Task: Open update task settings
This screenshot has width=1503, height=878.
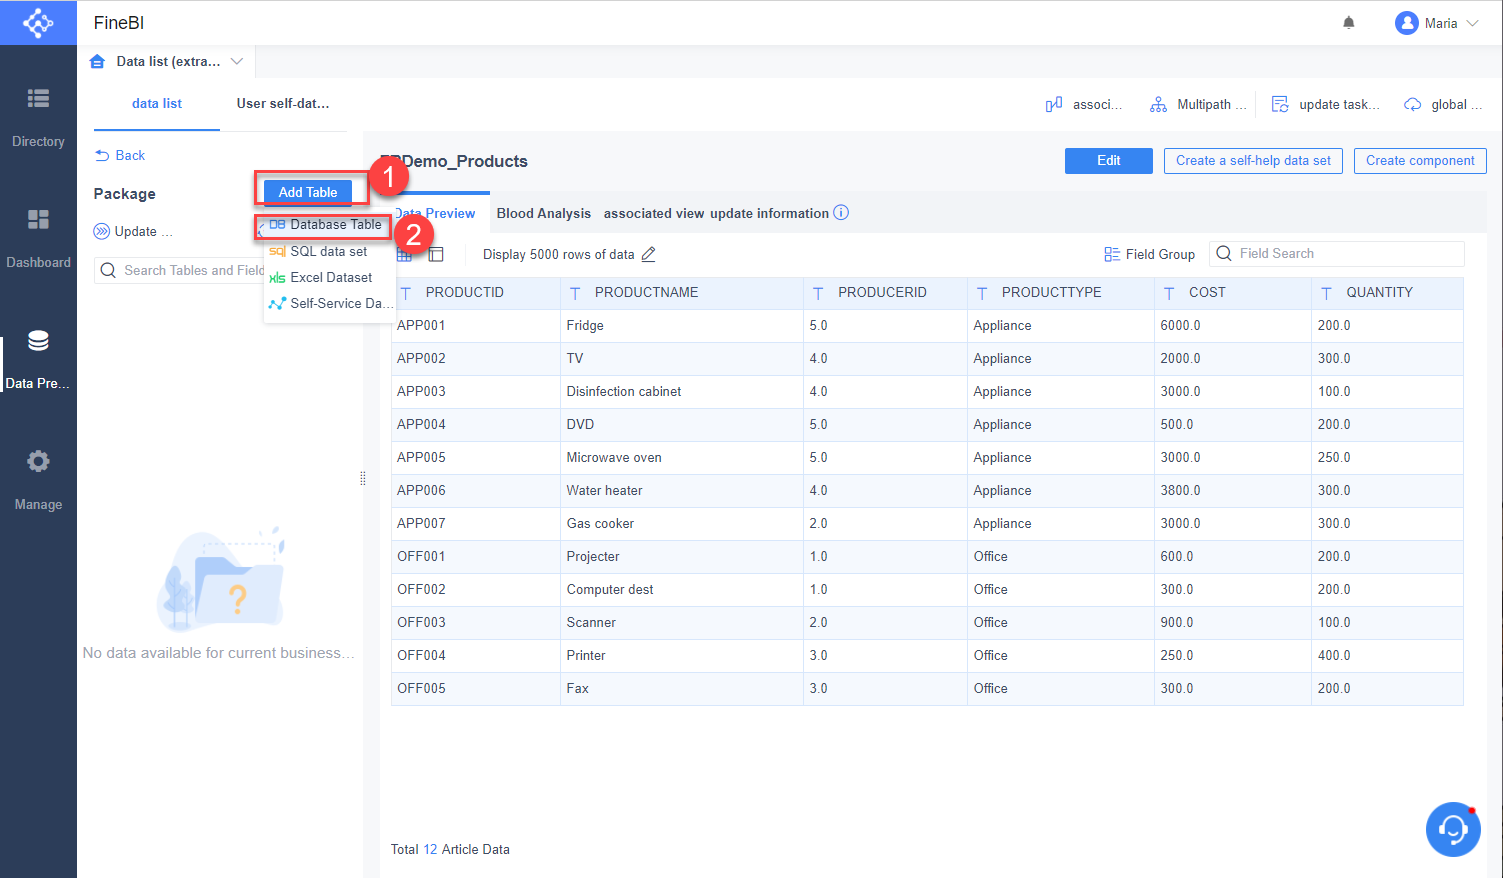Action: pyautogui.click(x=1279, y=103)
